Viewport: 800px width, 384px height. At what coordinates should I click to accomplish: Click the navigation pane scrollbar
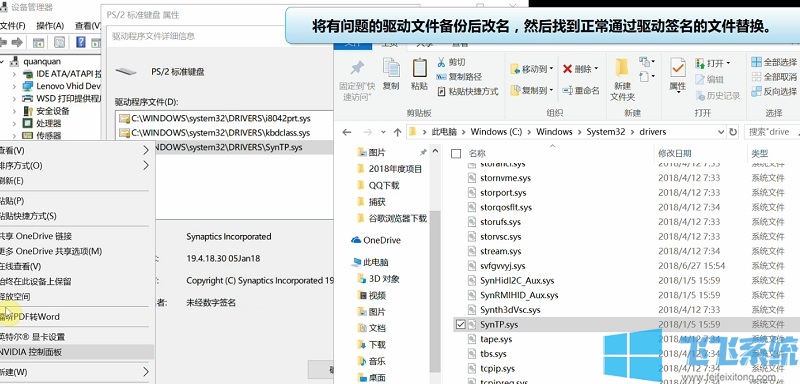[x=435, y=291]
